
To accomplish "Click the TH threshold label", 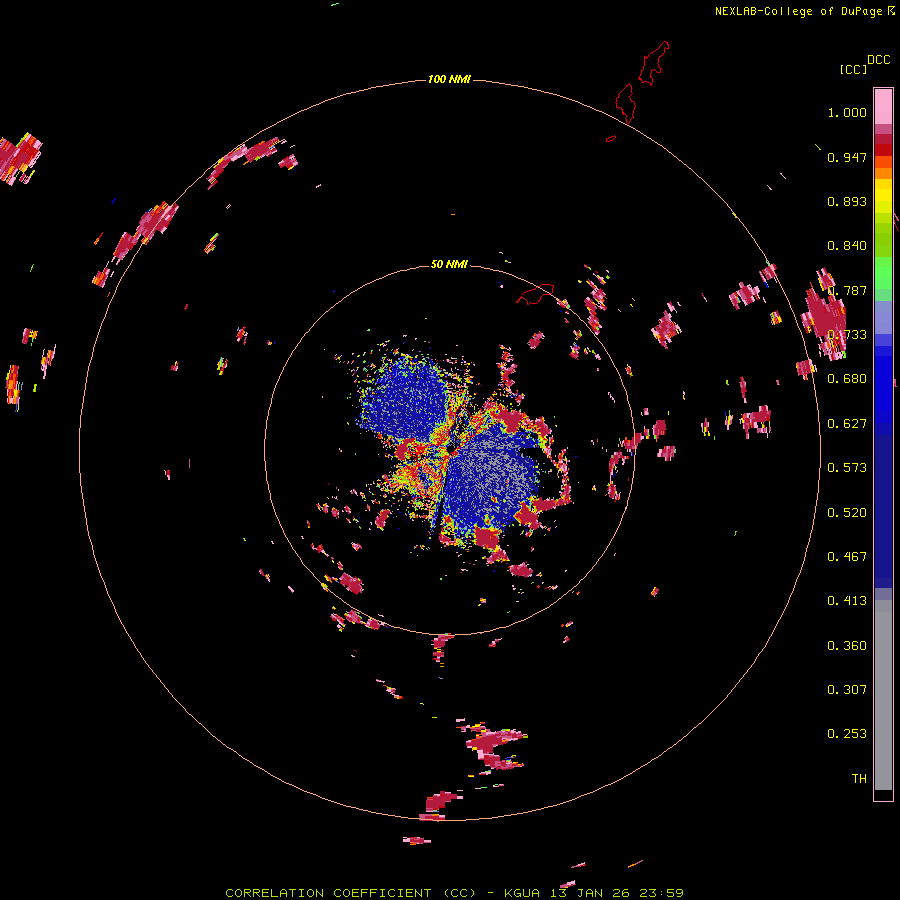I will (859, 779).
